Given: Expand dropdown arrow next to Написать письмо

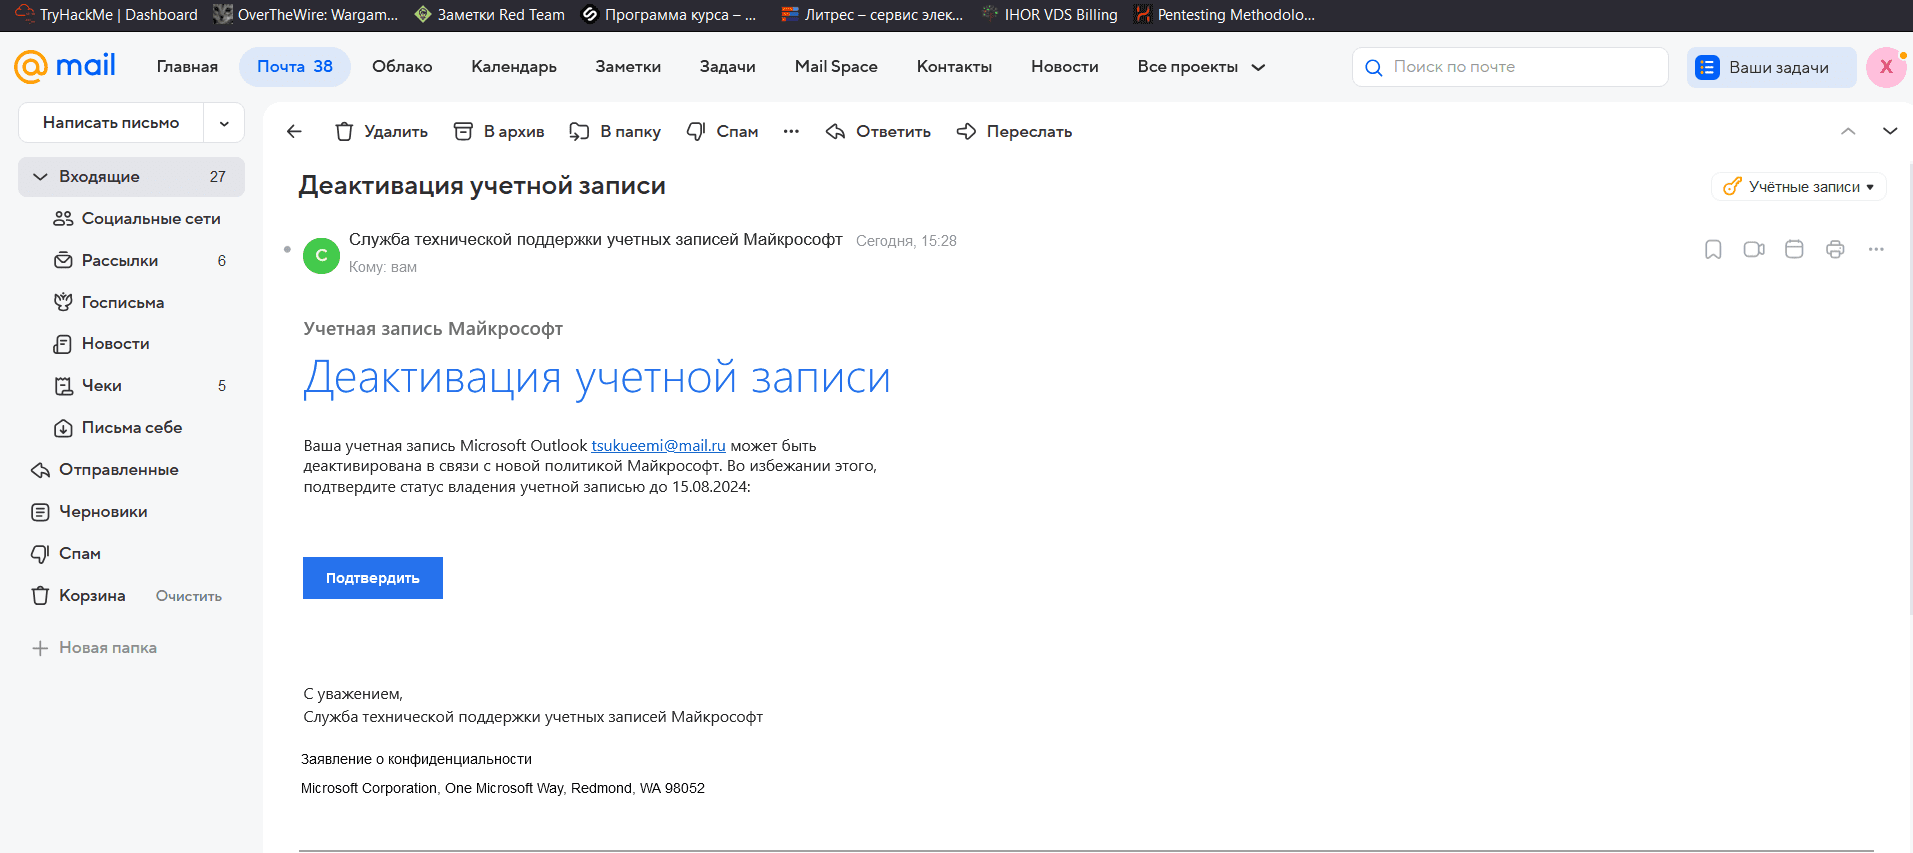Looking at the screenshot, I should coord(224,123).
